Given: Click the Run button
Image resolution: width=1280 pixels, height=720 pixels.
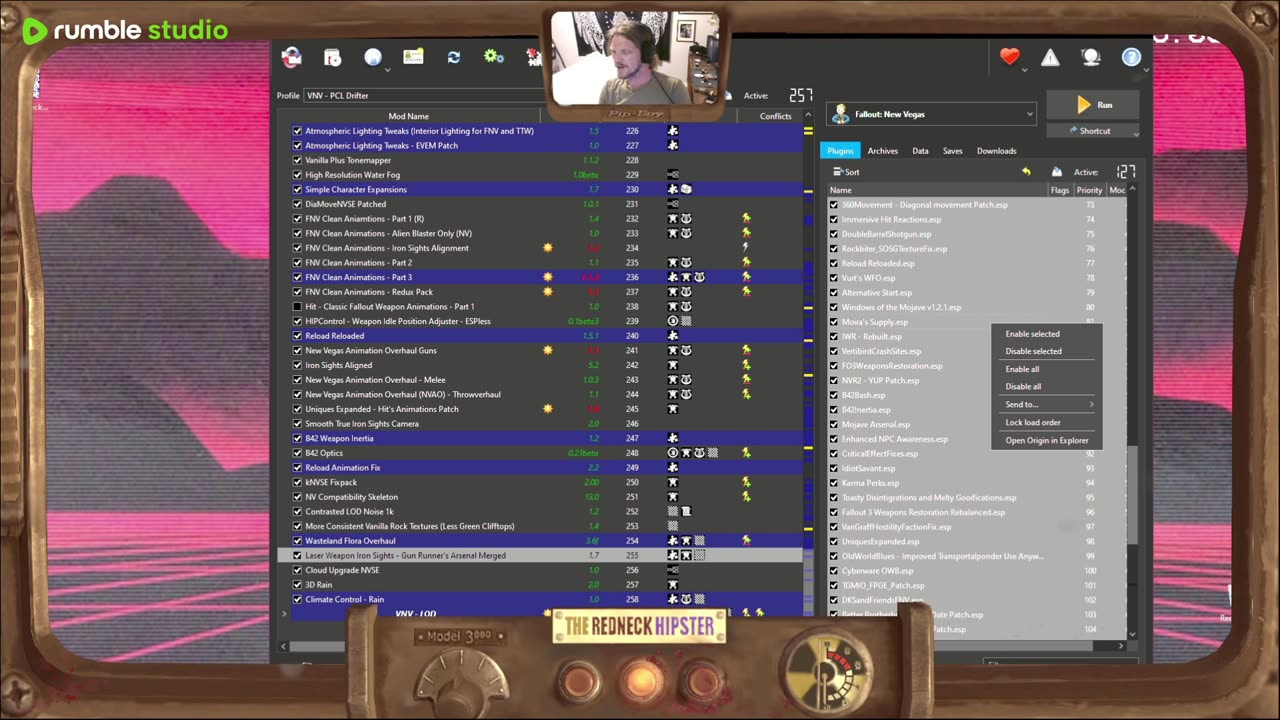Looking at the screenshot, I should tap(1093, 105).
